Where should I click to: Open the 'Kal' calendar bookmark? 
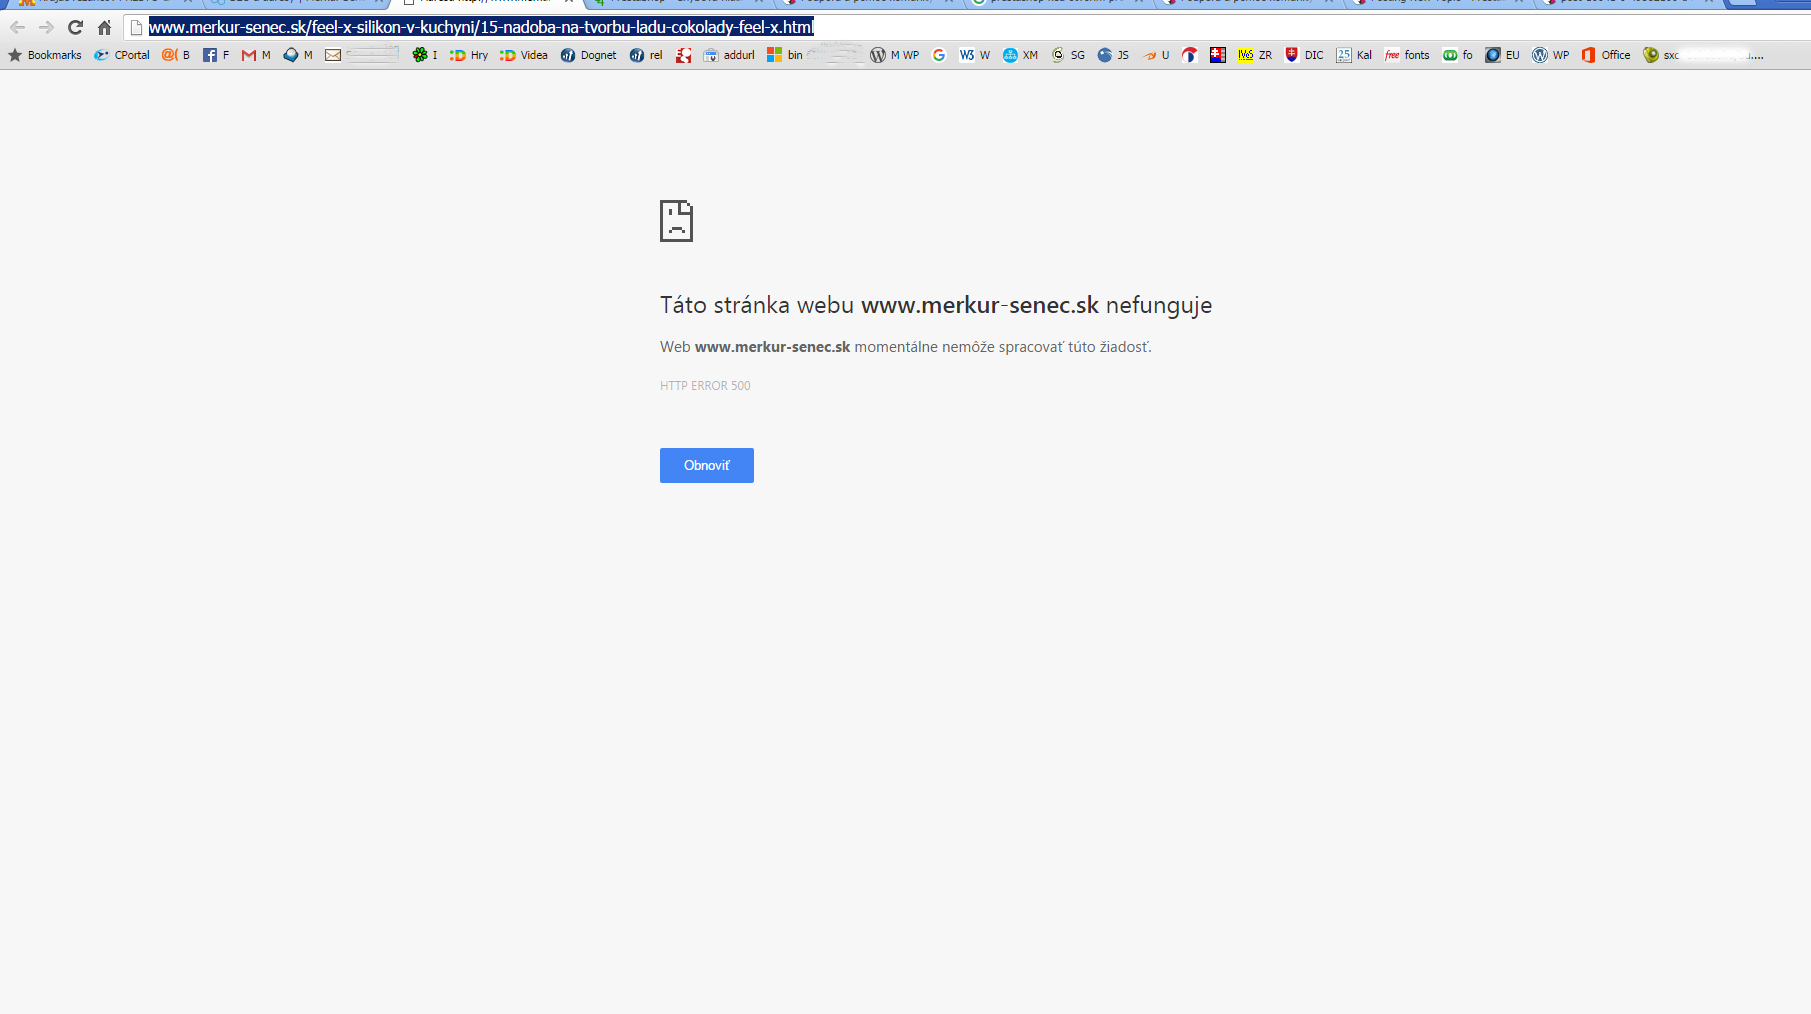[x=1354, y=55]
